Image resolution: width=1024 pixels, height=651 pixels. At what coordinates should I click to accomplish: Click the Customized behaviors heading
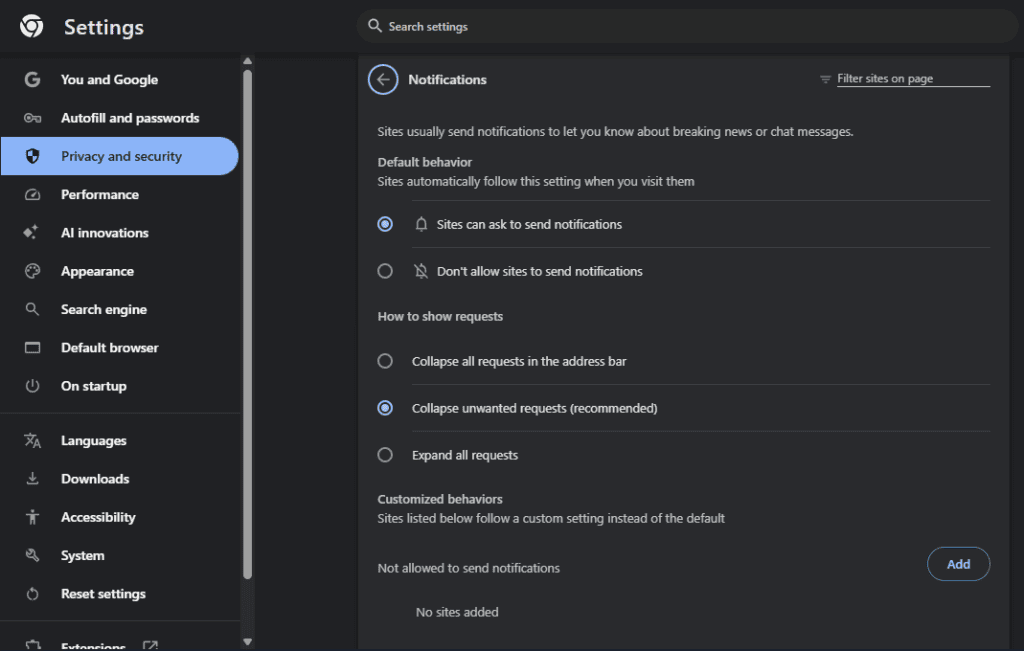click(440, 499)
